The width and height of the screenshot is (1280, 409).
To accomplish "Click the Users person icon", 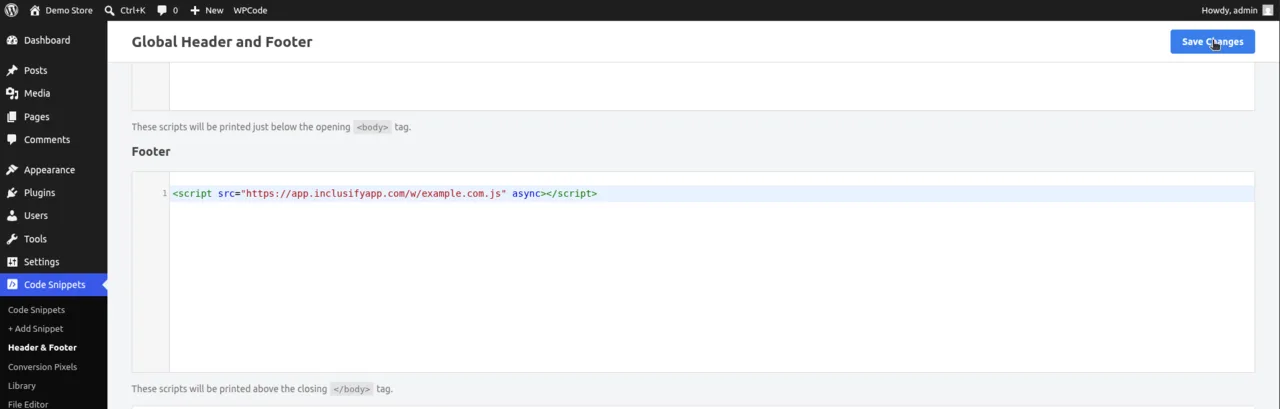I will coord(12,215).
